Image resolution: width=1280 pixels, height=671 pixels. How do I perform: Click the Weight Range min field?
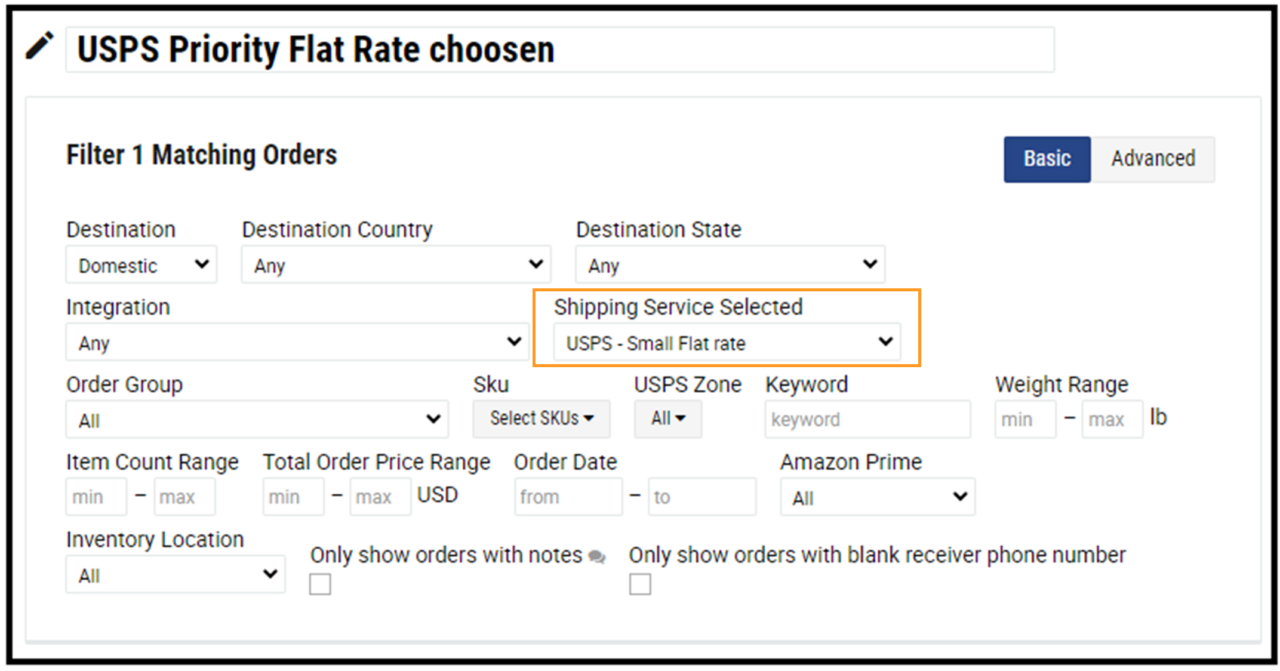pyautogui.click(x=1024, y=419)
